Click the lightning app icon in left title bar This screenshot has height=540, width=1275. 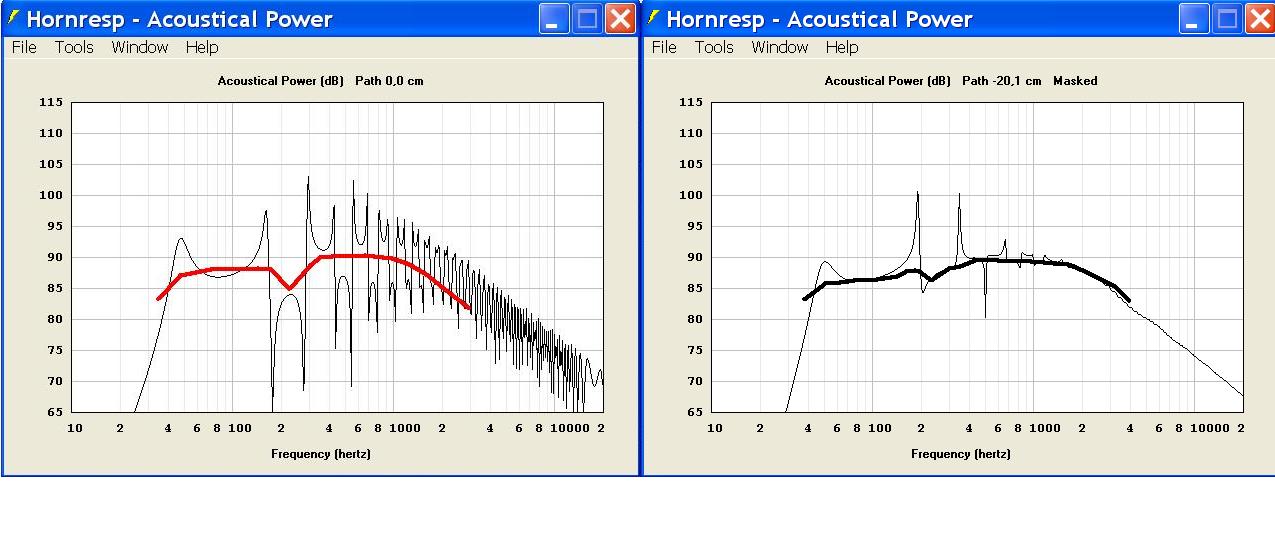pyautogui.click(x=13, y=18)
